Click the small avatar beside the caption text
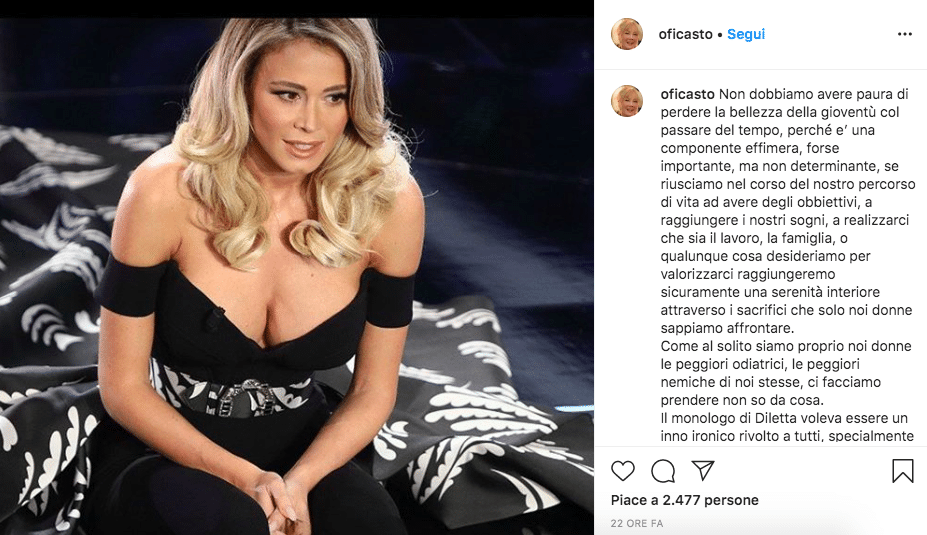927x535 pixels. point(627,100)
